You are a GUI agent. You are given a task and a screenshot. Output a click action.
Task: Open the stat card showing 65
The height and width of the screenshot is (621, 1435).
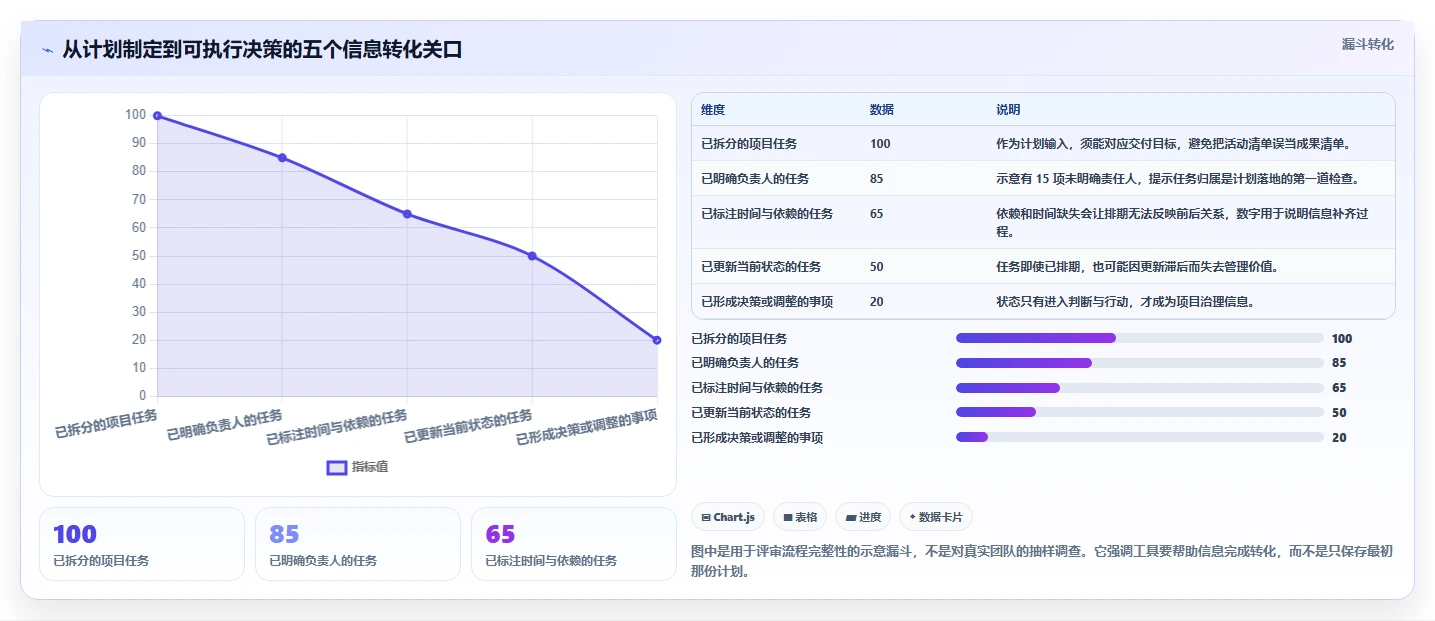pos(574,544)
